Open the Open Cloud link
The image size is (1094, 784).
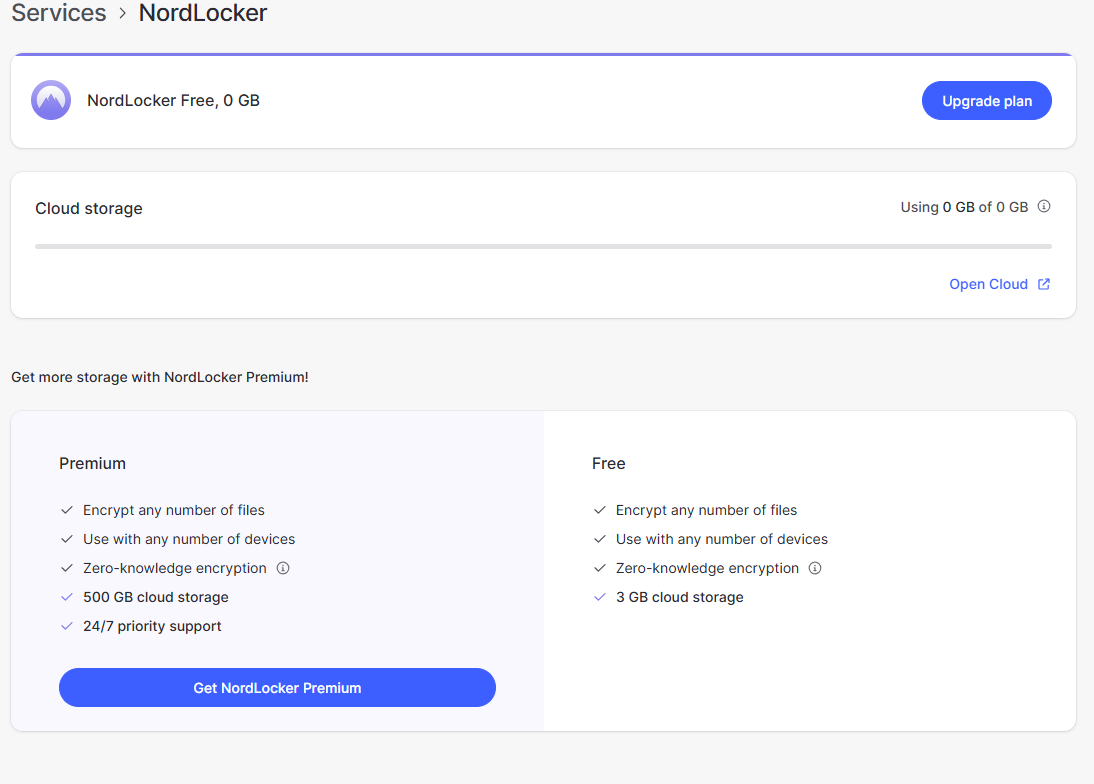coord(988,284)
